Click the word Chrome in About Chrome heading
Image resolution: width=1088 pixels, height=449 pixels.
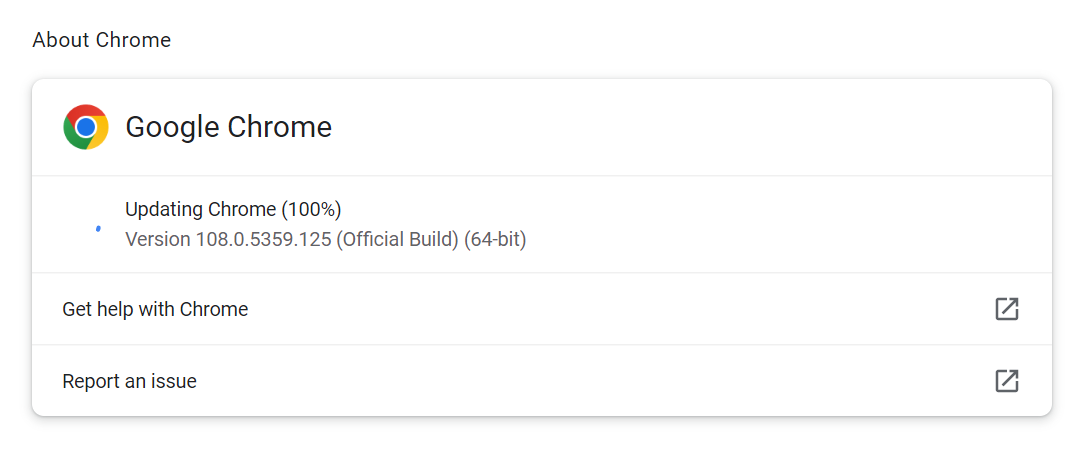(134, 40)
